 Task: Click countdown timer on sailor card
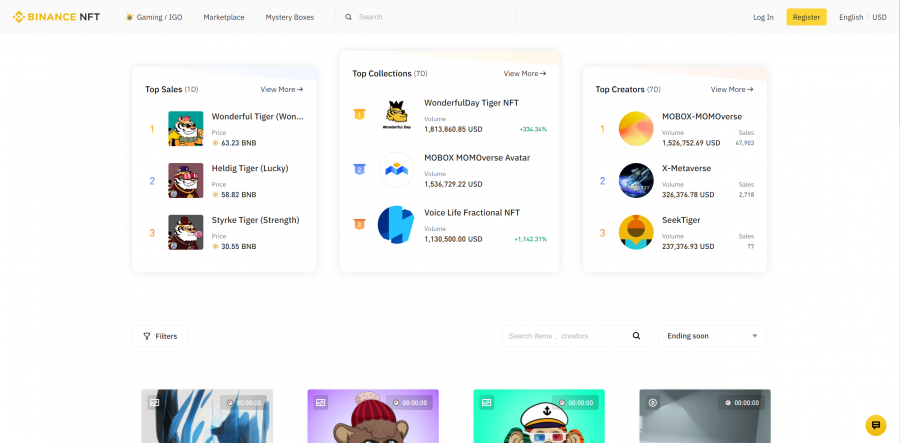tap(575, 403)
